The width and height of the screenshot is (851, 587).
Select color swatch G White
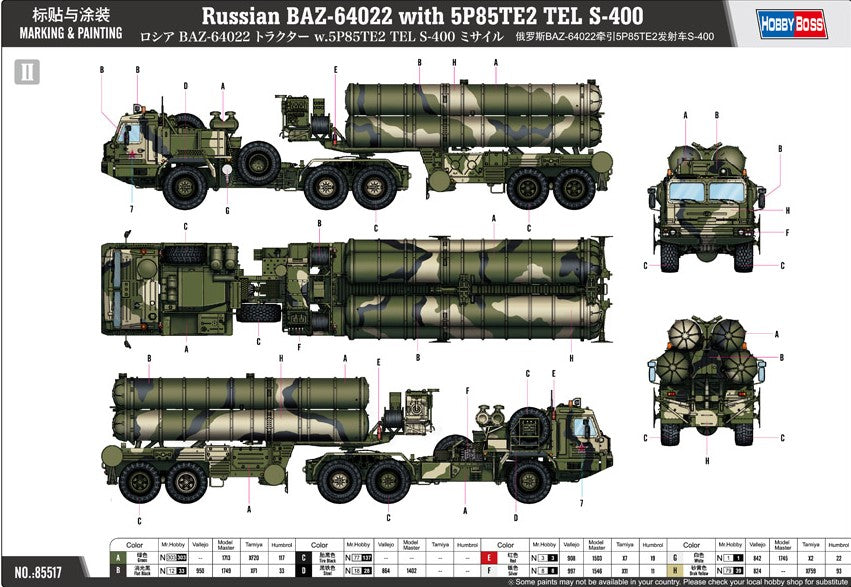tap(675, 558)
